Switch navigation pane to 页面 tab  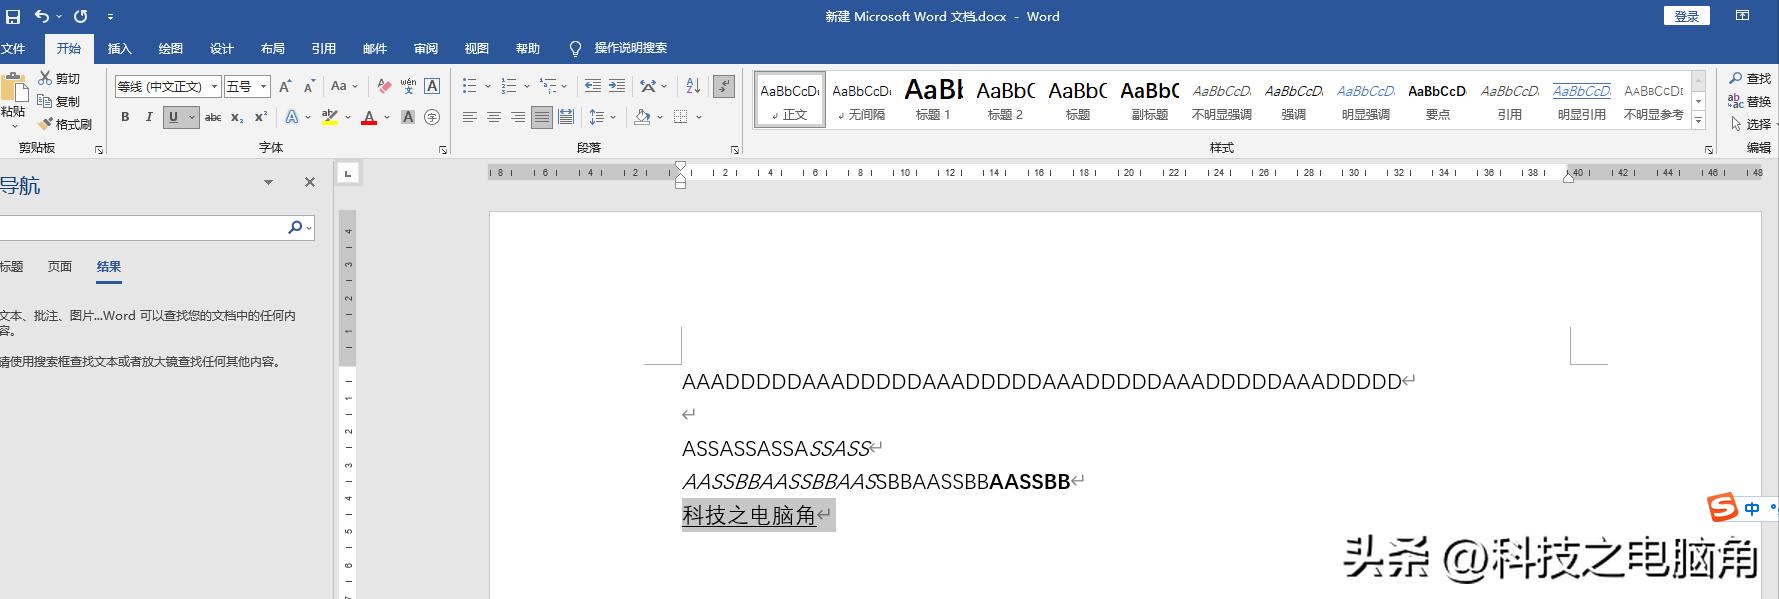(x=60, y=266)
